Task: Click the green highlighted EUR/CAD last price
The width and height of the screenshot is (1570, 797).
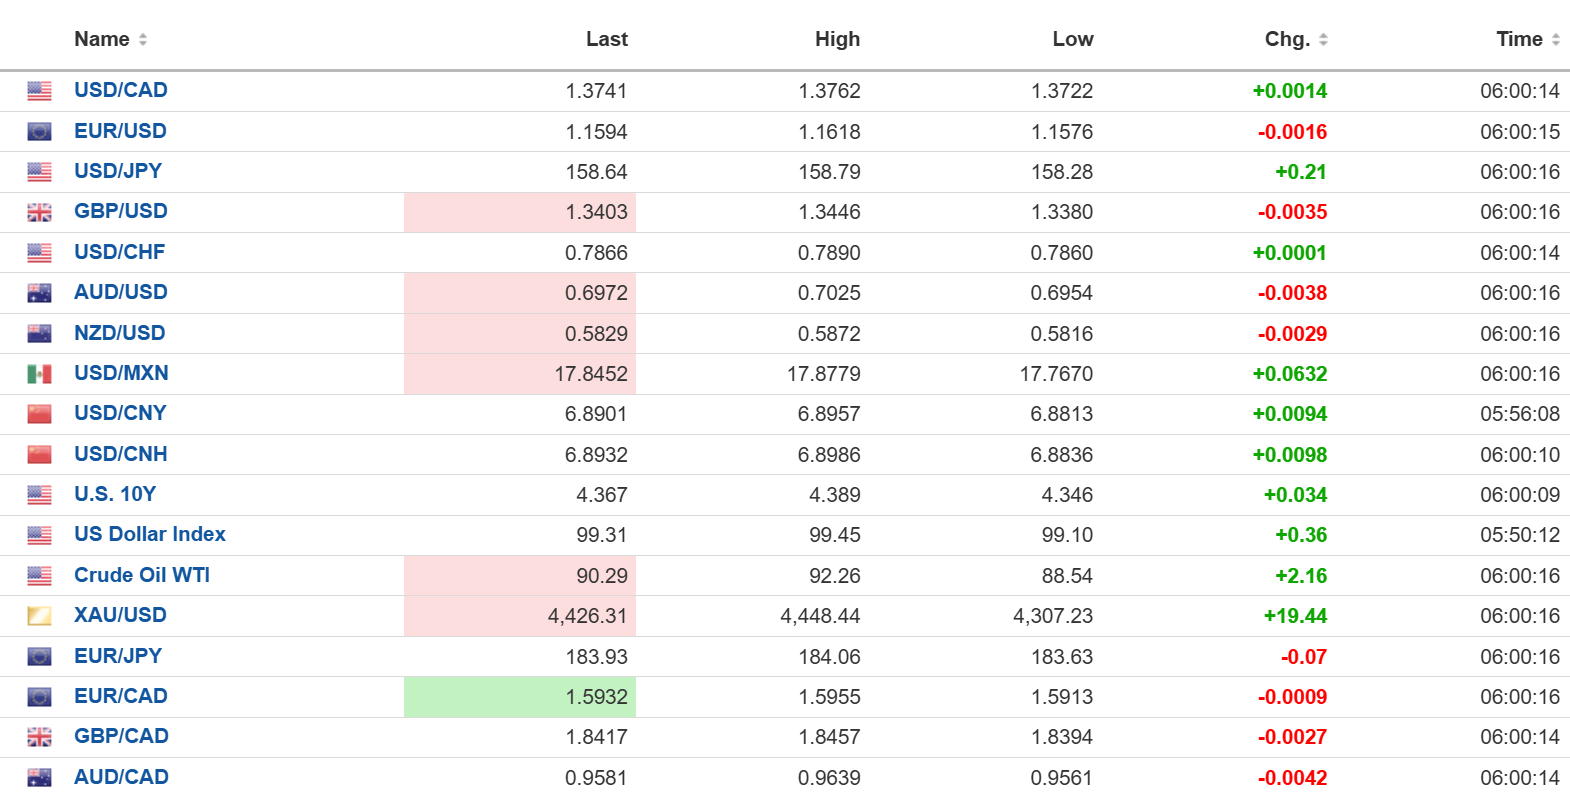Action: tap(596, 697)
